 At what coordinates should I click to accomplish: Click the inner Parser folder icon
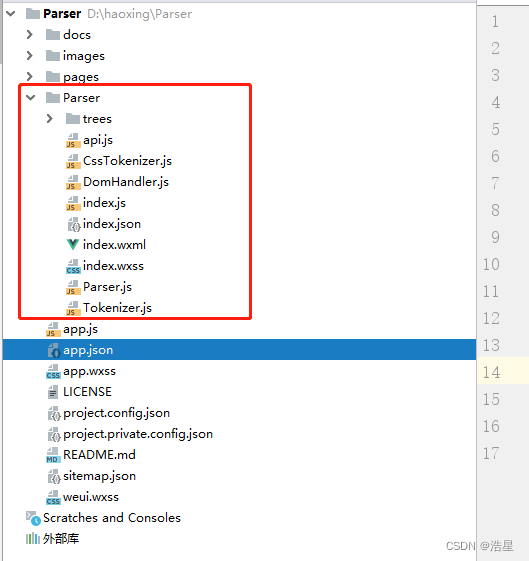53,97
